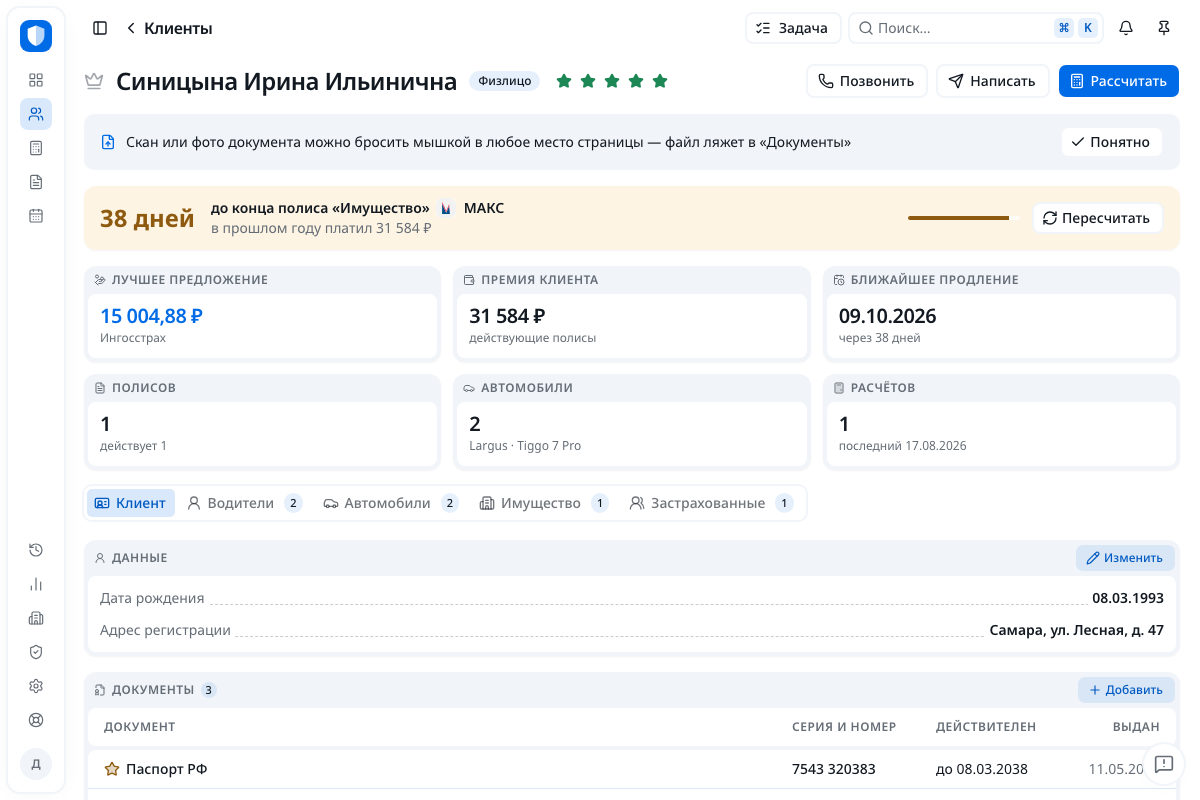Mark Паспорт РФ star icon

112,769
